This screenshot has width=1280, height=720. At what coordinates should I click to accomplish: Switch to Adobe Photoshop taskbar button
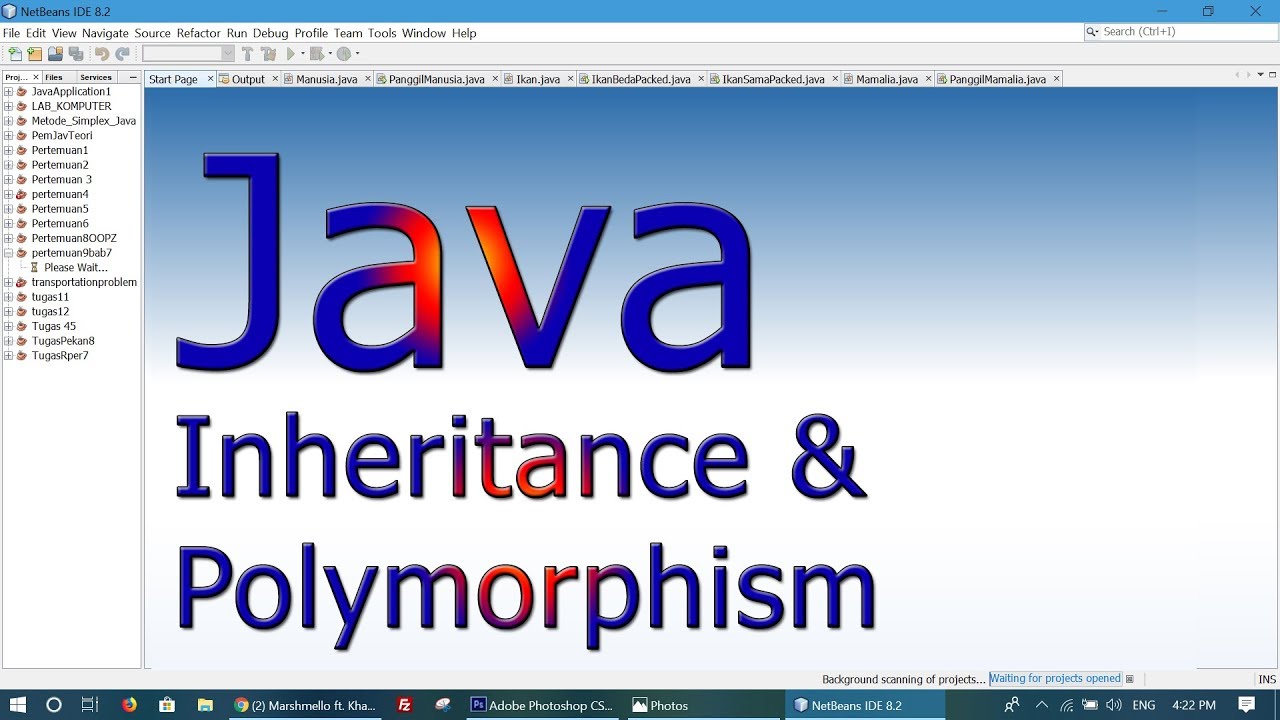pos(542,705)
